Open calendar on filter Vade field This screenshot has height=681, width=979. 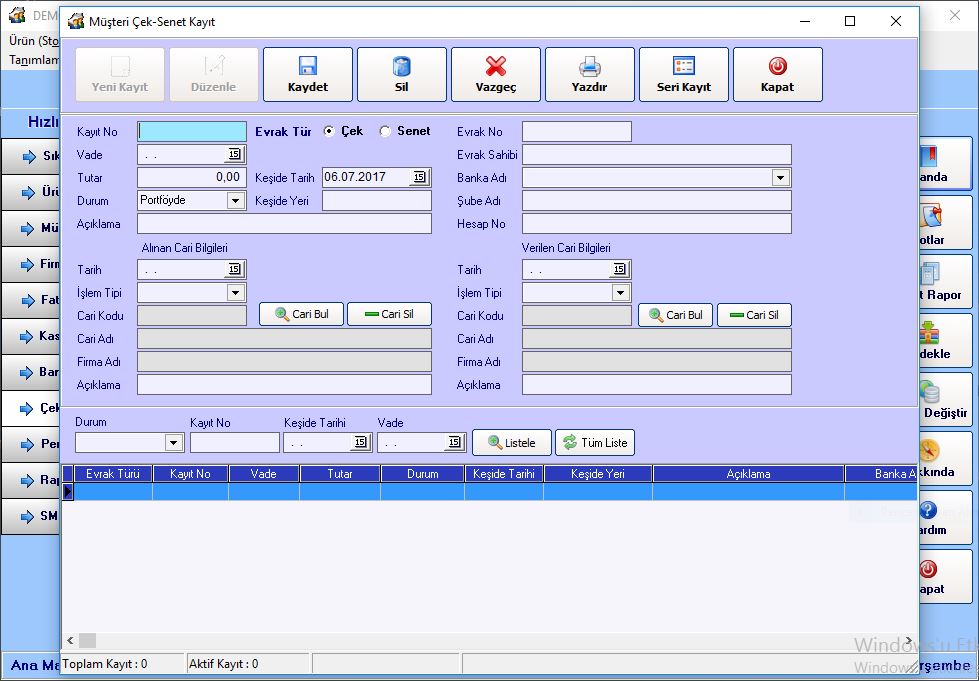point(454,443)
